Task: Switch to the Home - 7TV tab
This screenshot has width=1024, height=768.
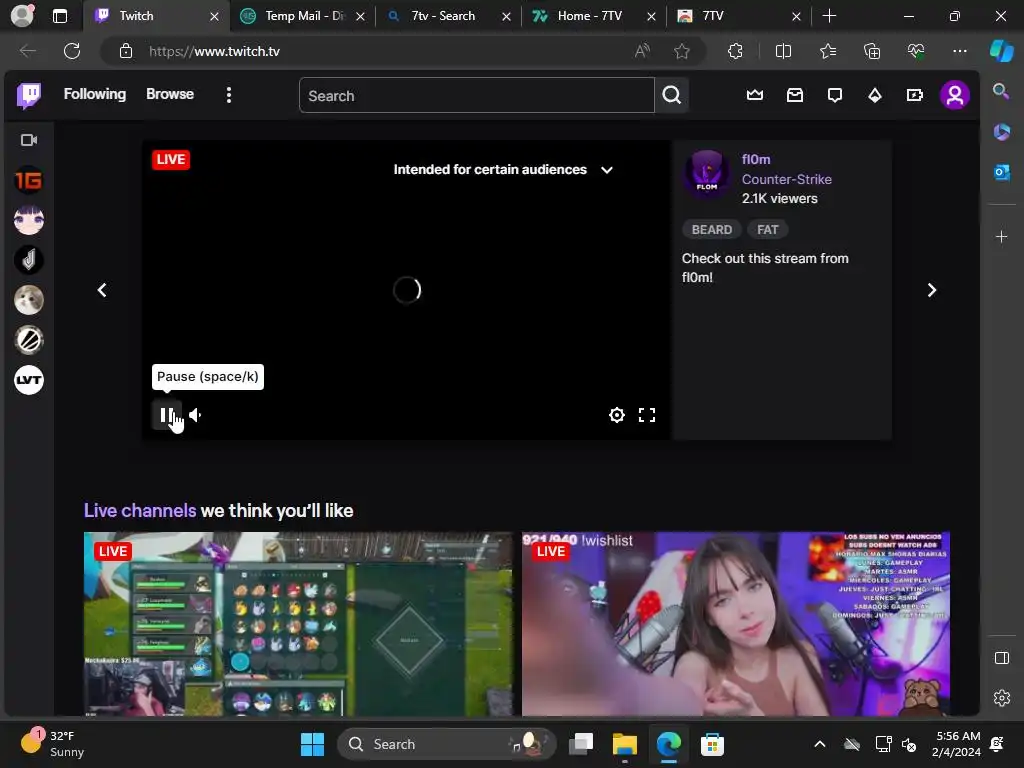Action: tap(594, 16)
